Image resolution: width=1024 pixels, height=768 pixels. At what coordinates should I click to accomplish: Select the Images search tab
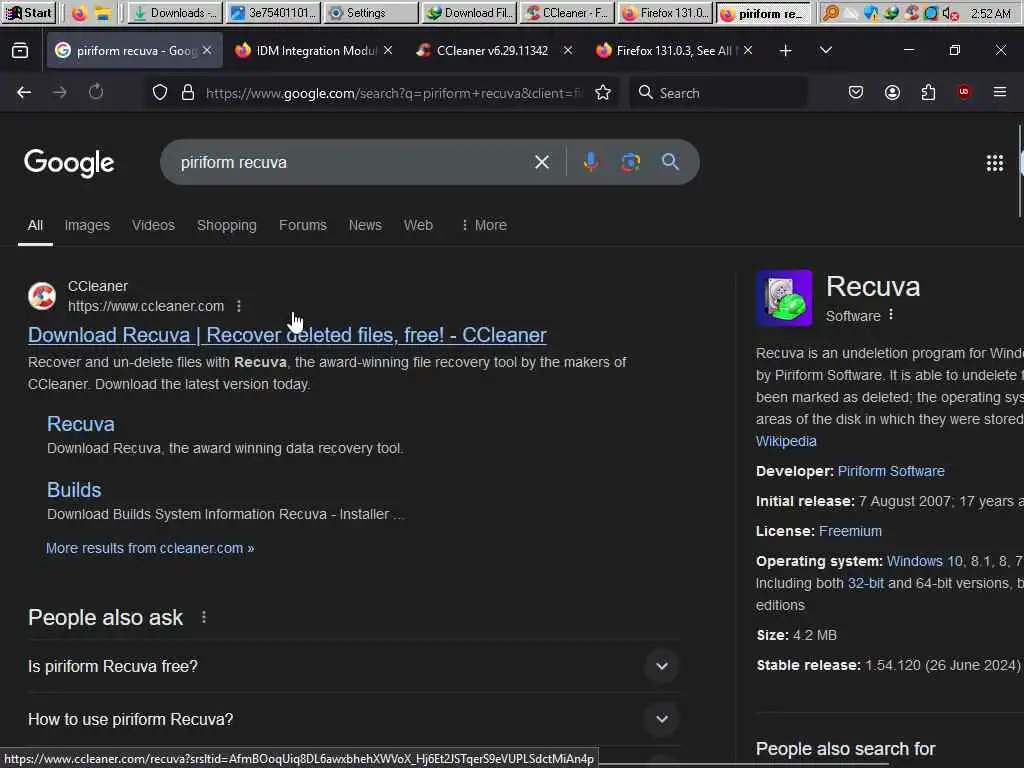pyautogui.click(x=87, y=225)
